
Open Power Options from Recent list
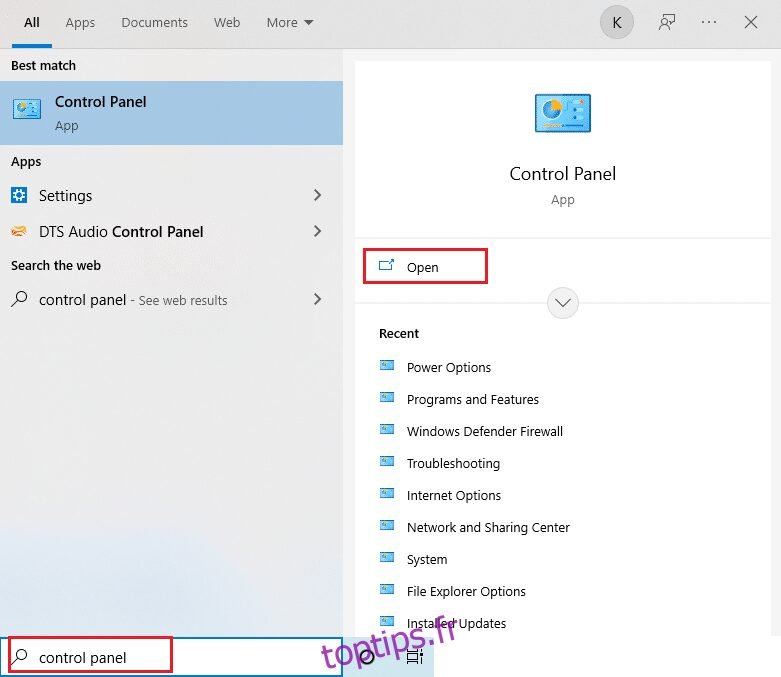(x=448, y=367)
